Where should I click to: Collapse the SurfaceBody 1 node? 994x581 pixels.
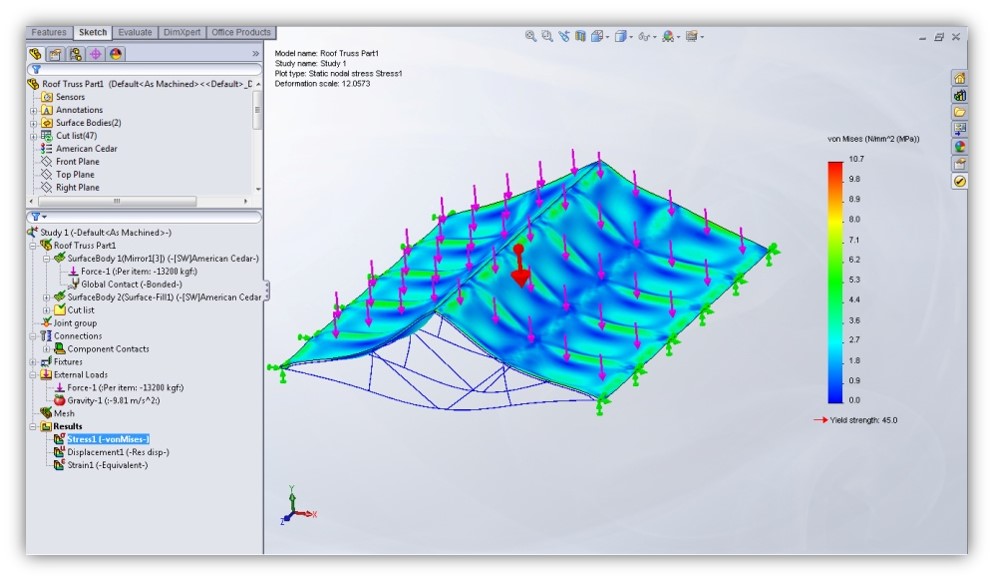point(46,259)
